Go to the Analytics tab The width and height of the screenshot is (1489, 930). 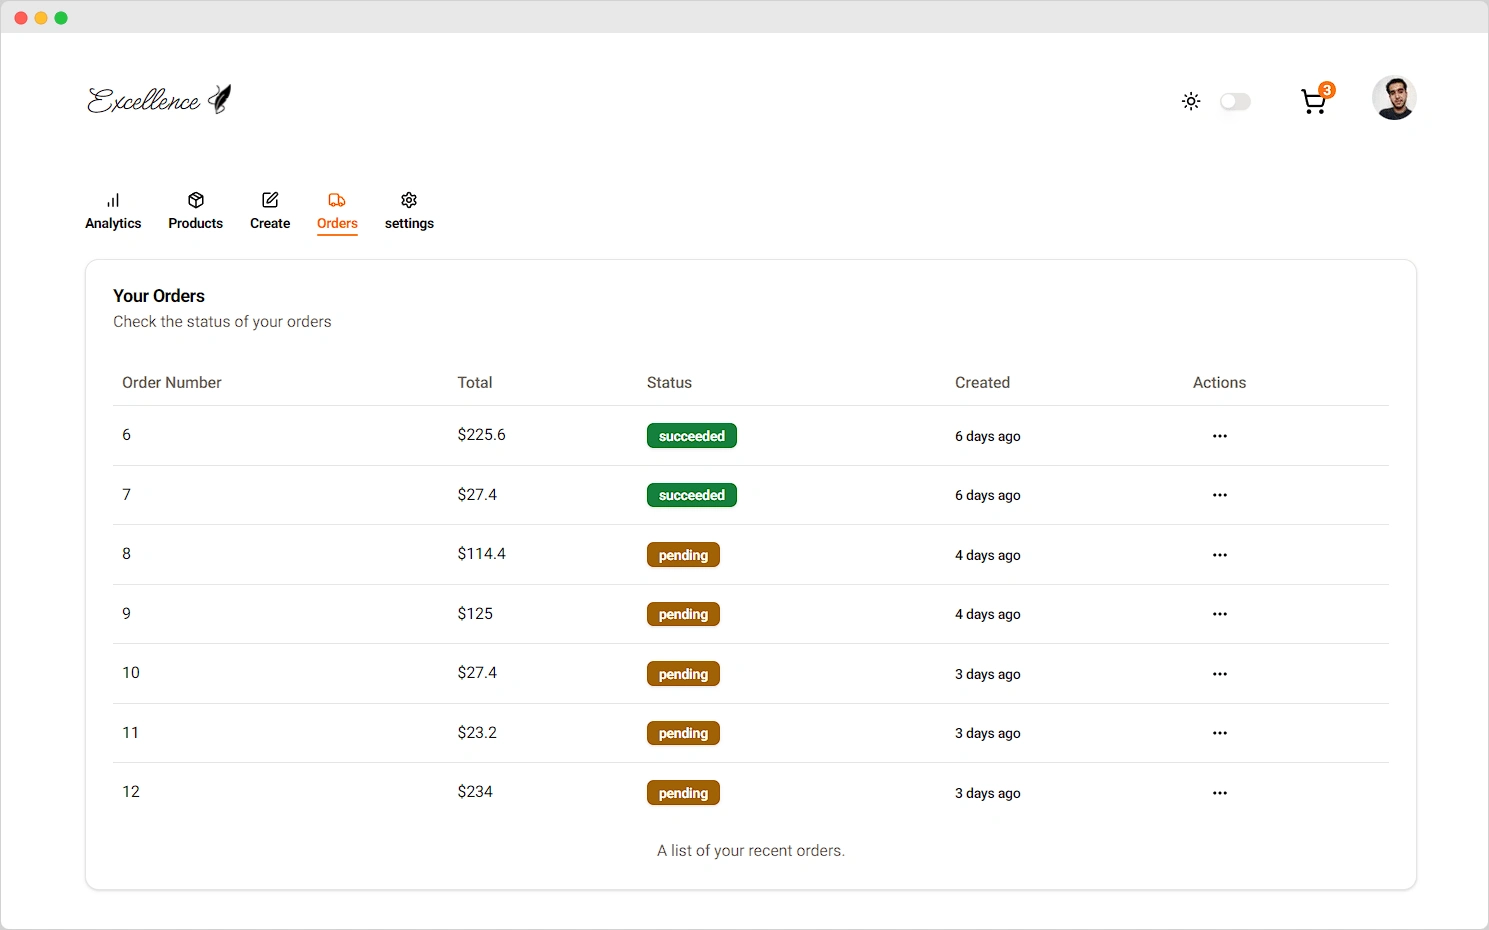pyautogui.click(x=113, y=212)
